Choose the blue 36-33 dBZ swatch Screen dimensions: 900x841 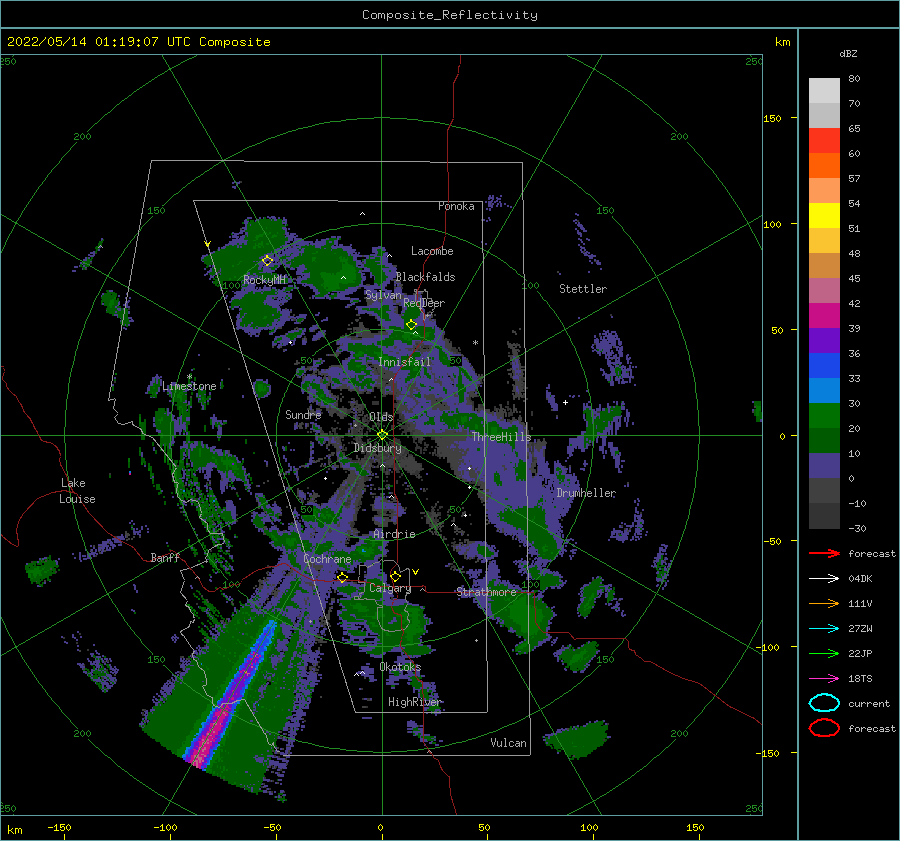coord(824,366)
